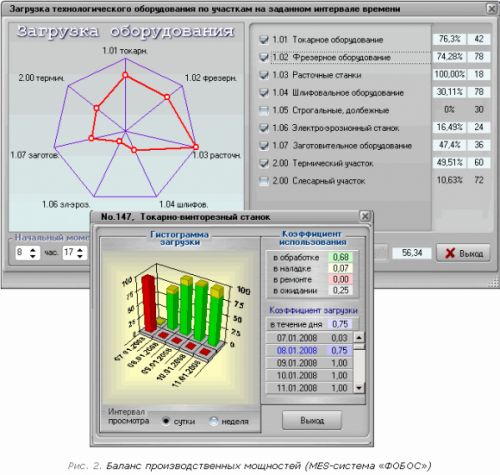
Task: Click the Выход button in machine No.147 dialog
Action: coord(312,420)
